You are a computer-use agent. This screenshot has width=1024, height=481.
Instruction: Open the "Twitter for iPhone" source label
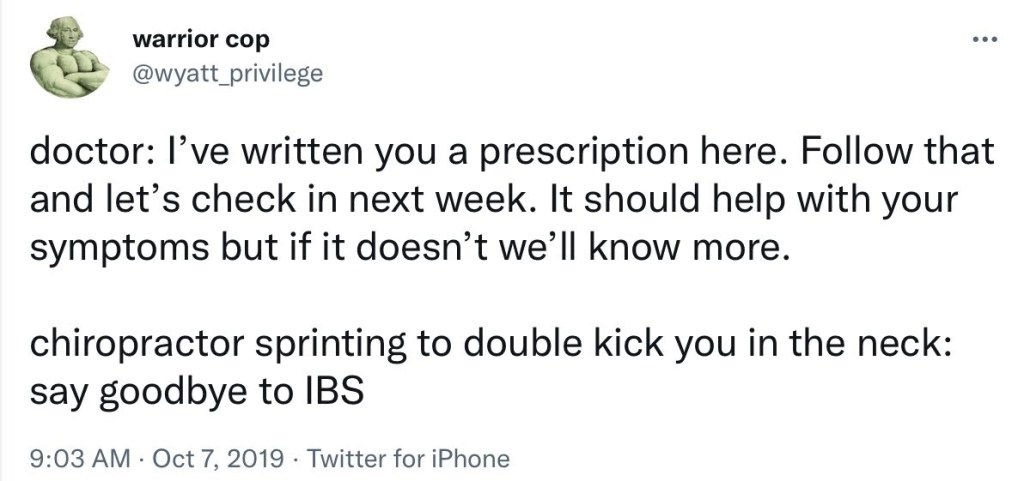(408, 458)
